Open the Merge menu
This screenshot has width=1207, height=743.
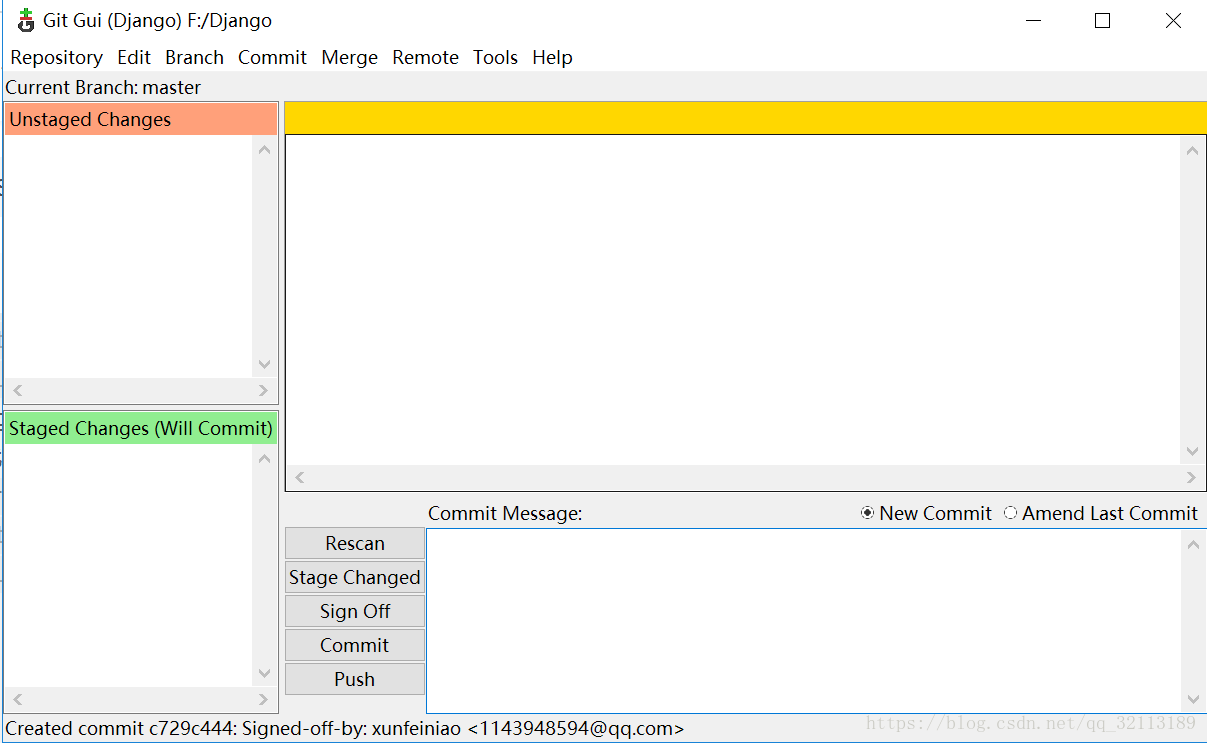[x=349, y=57]
